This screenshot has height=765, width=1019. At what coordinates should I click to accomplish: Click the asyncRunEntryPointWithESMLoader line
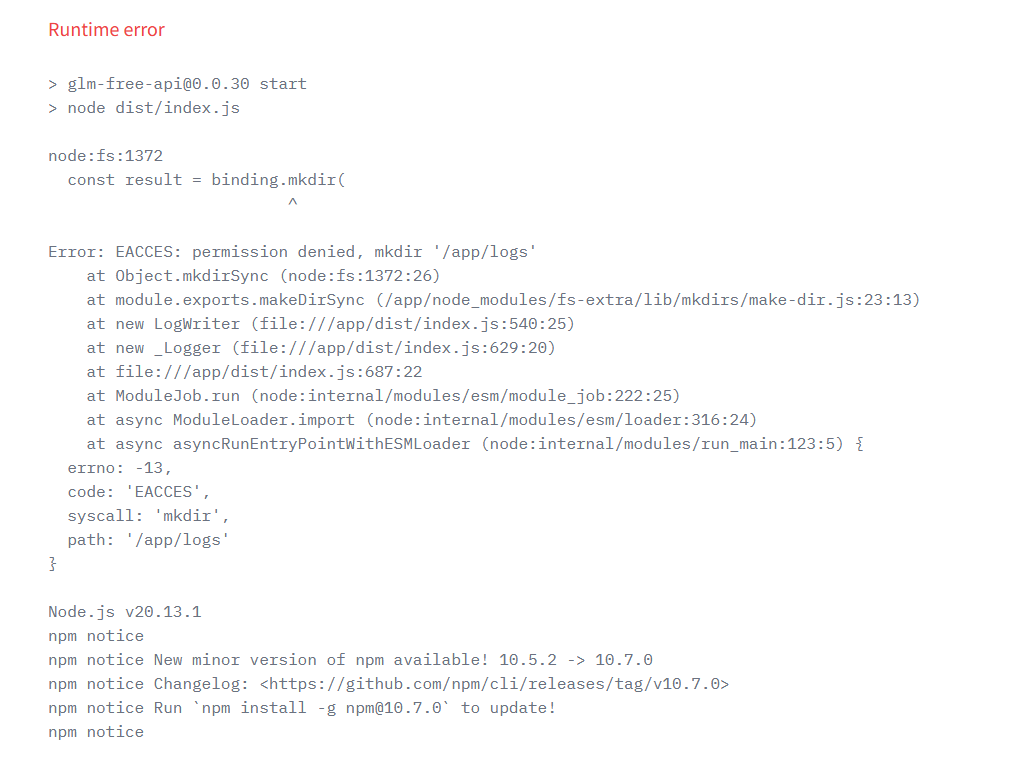(x=475, y=444)
